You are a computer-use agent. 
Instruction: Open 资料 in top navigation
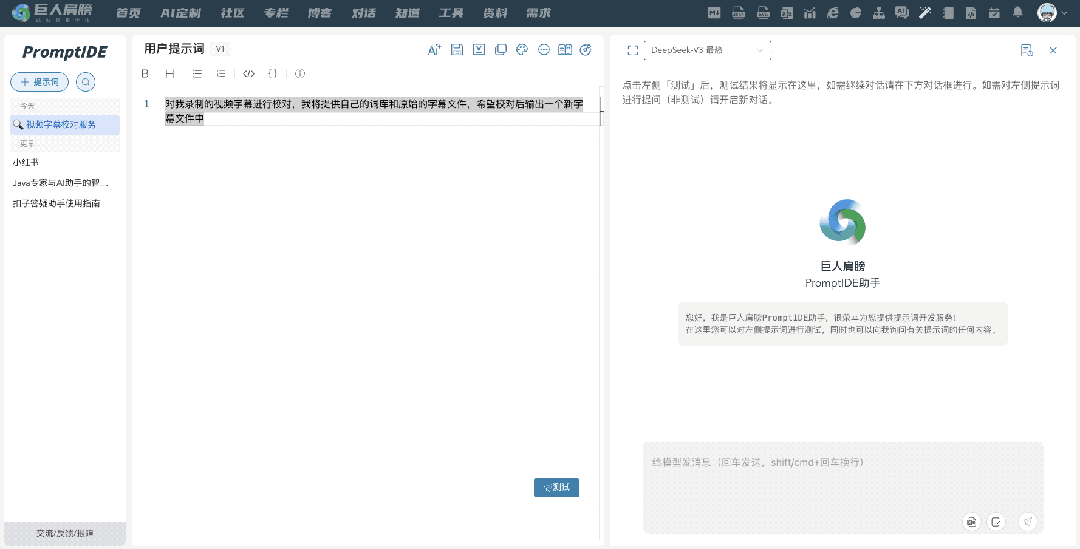pyautogui.click(x=495, y=13)
